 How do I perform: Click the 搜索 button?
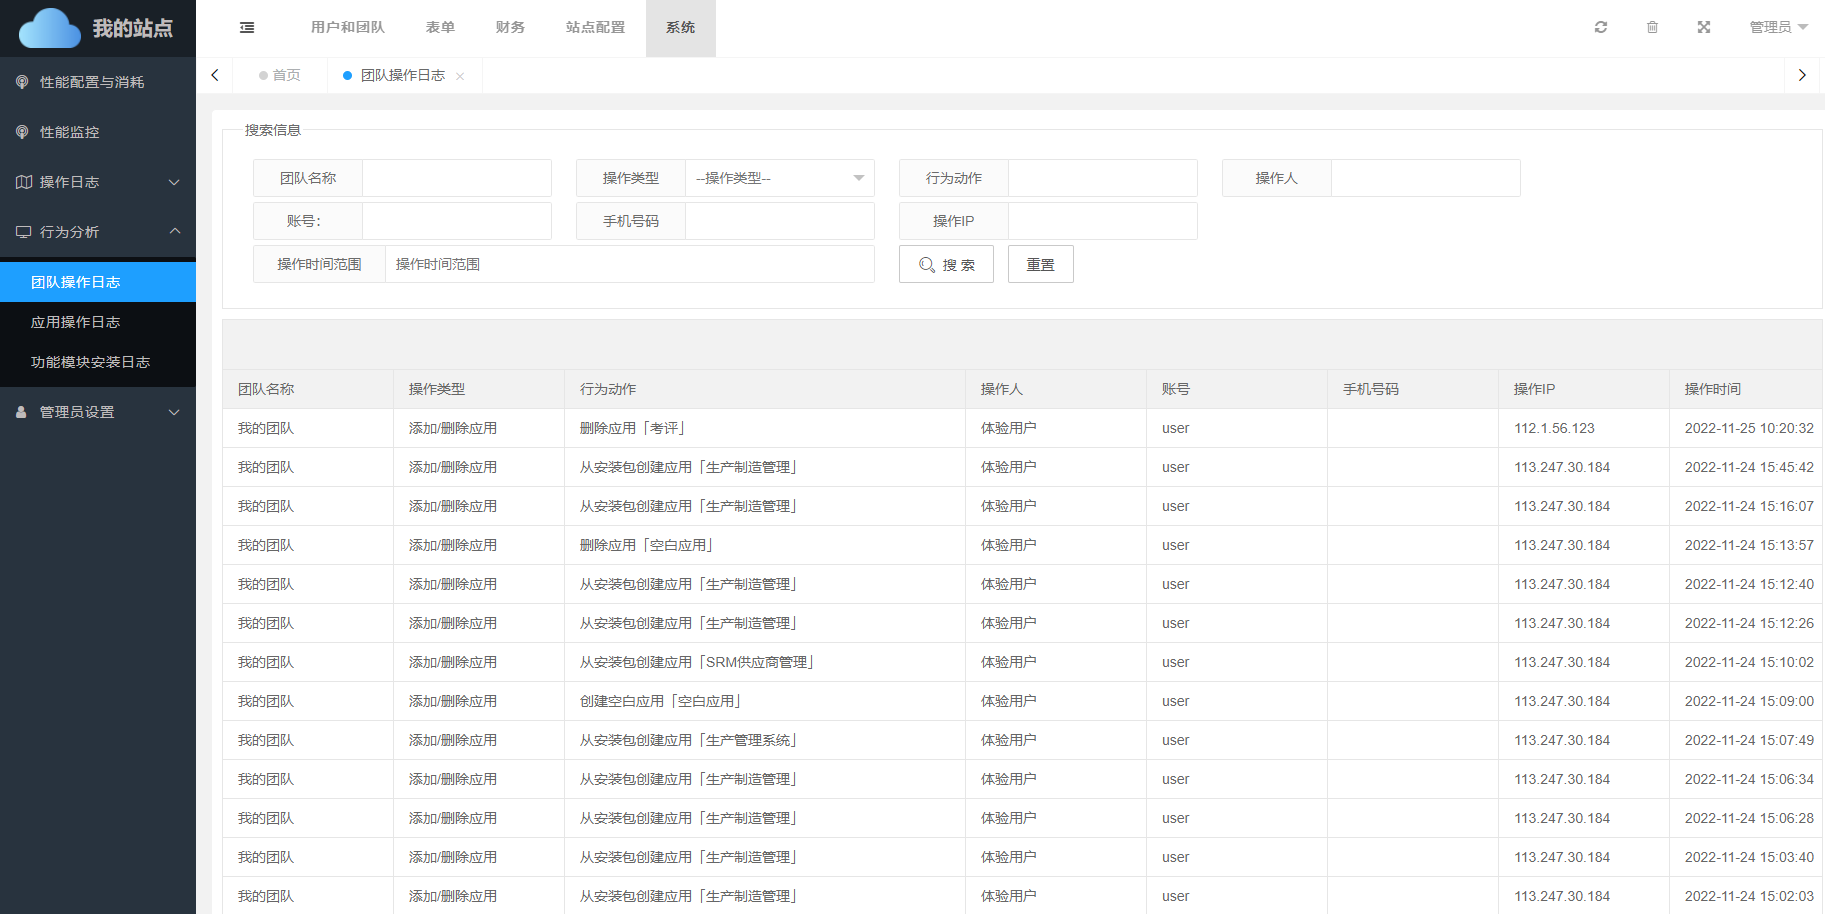[945, 265]
